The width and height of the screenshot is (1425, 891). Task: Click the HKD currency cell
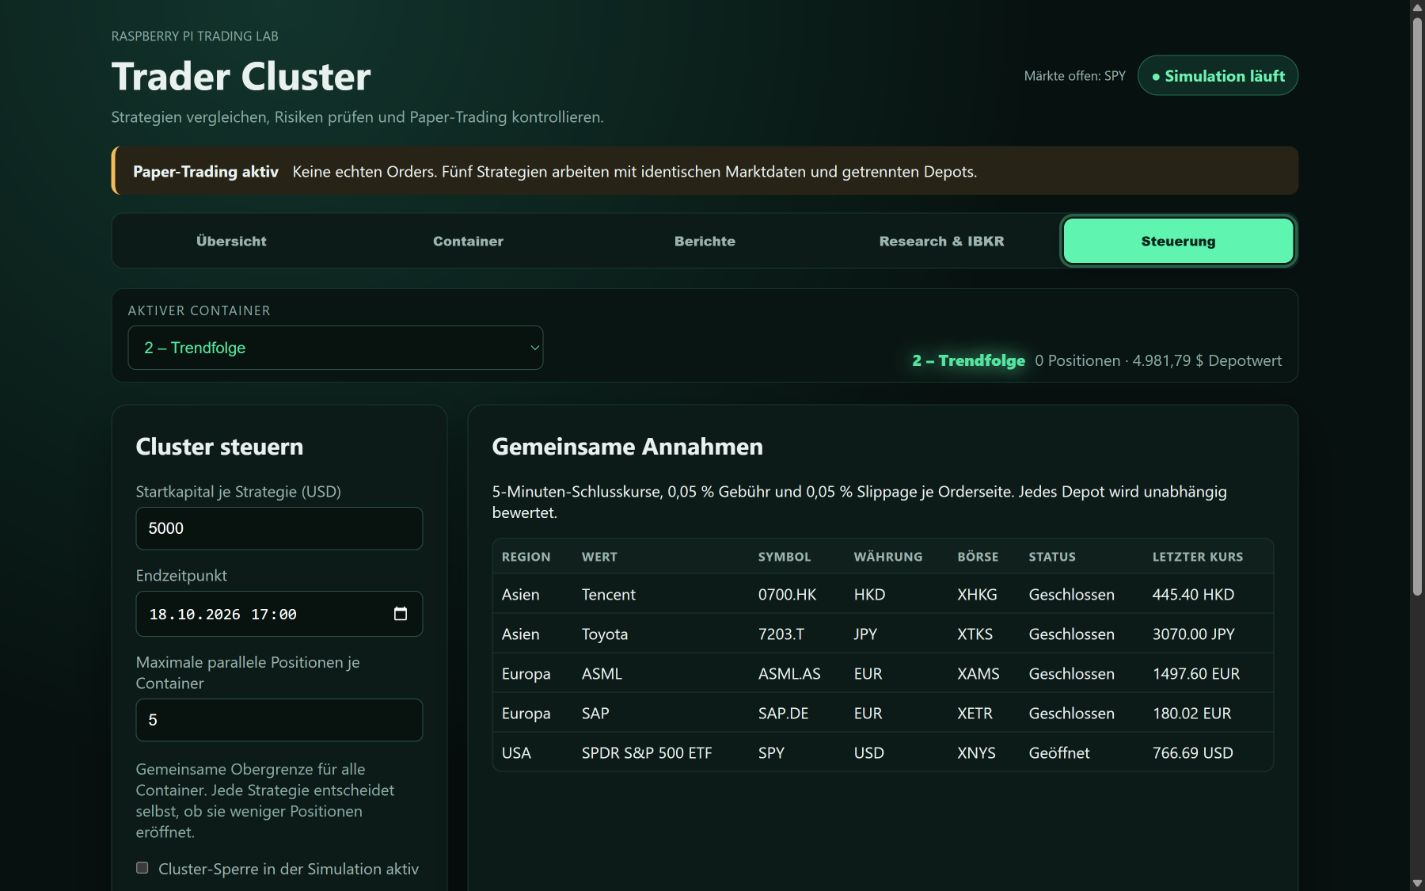tap(869, 594)
